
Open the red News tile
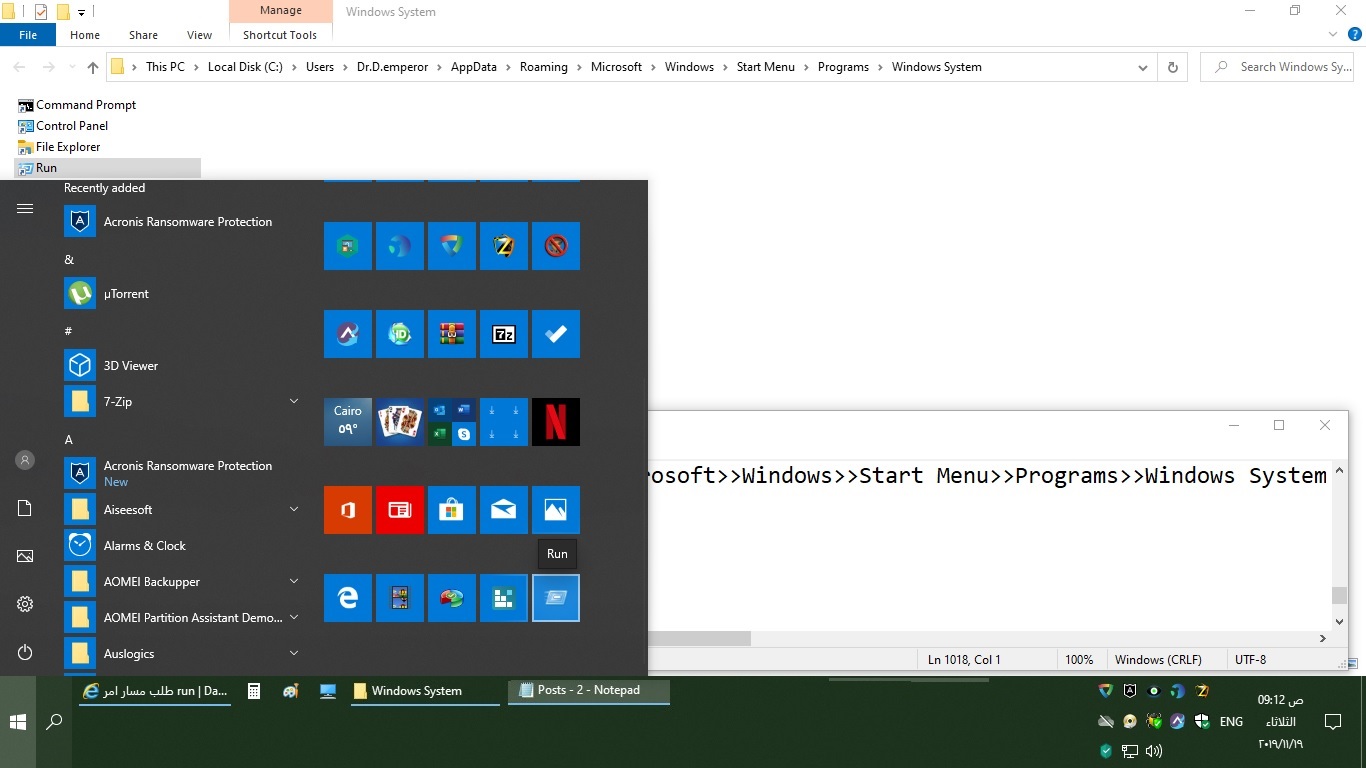pos(400,510)
